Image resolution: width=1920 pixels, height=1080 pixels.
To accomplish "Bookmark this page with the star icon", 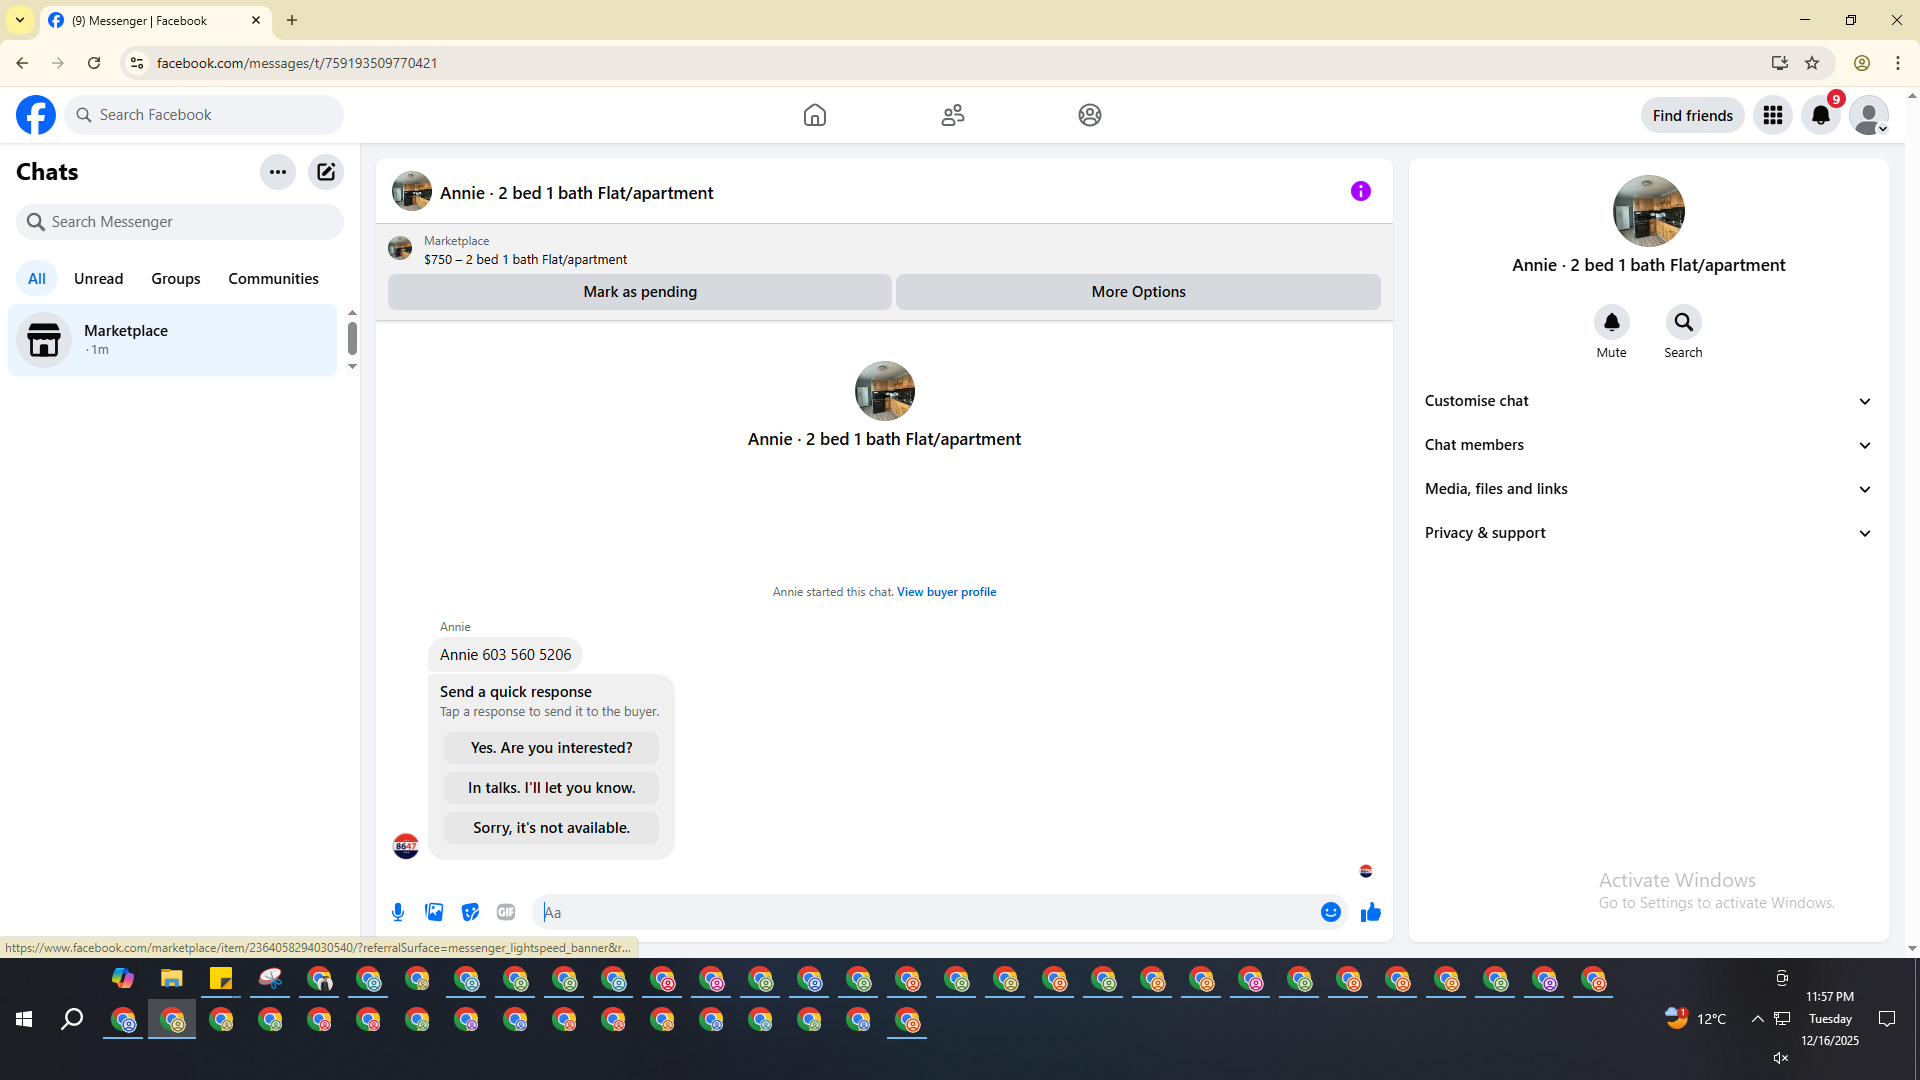I will pos(1812,63).
